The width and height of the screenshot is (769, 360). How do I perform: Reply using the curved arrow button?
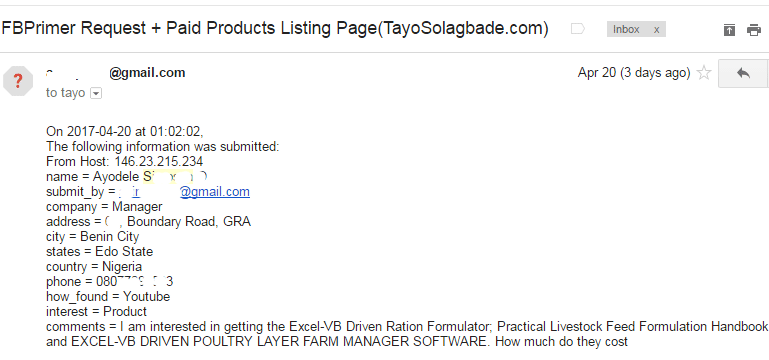pos(743,73)
